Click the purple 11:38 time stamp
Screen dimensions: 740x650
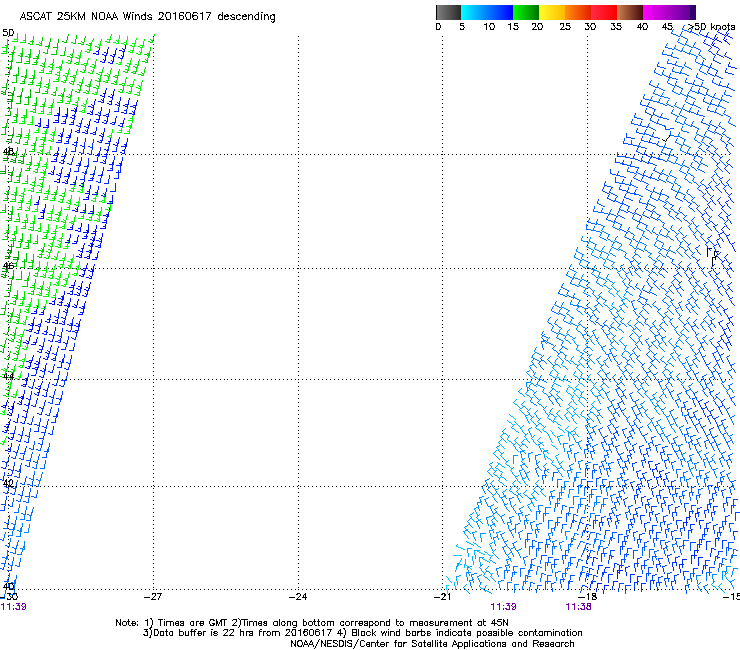coord(579,607)
